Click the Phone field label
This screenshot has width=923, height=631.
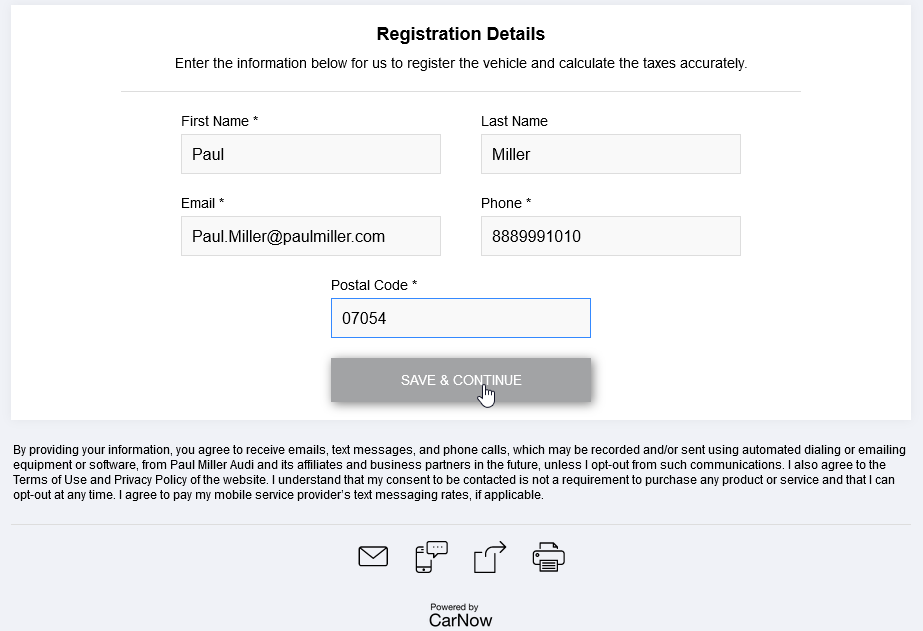[x=506, y=203]
